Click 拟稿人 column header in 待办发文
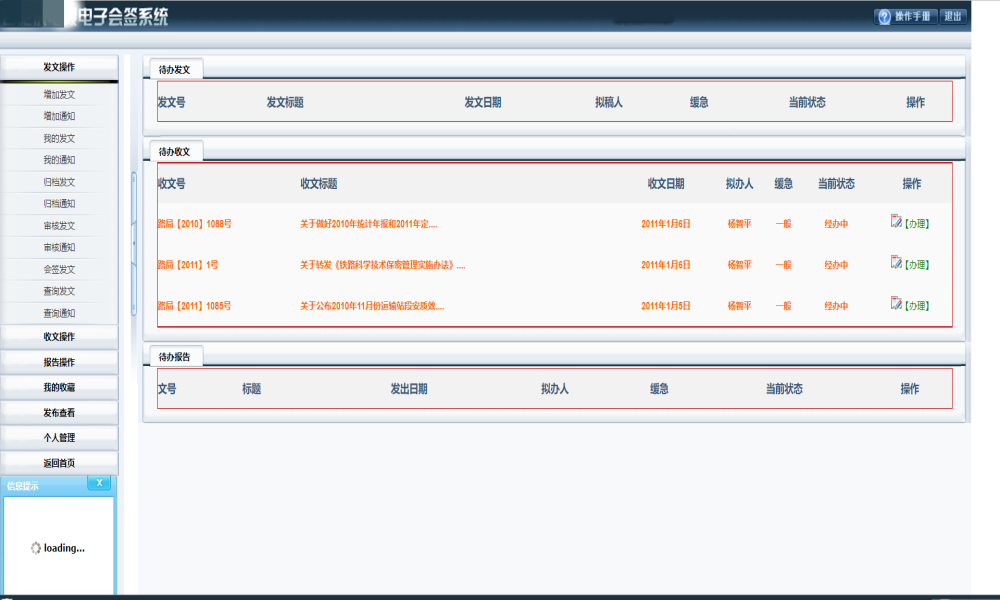This screenshot has height=600, width=1000. click(x=608, y=102)
